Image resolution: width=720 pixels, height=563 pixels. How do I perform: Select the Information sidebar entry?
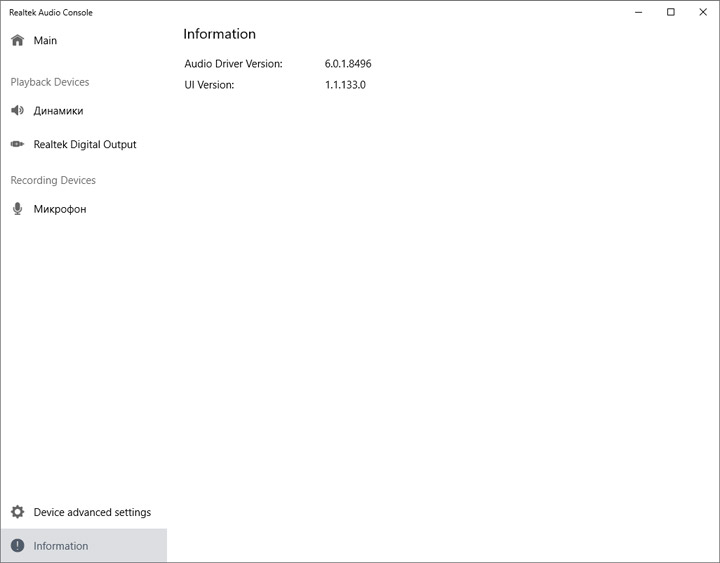coord(84,546)
